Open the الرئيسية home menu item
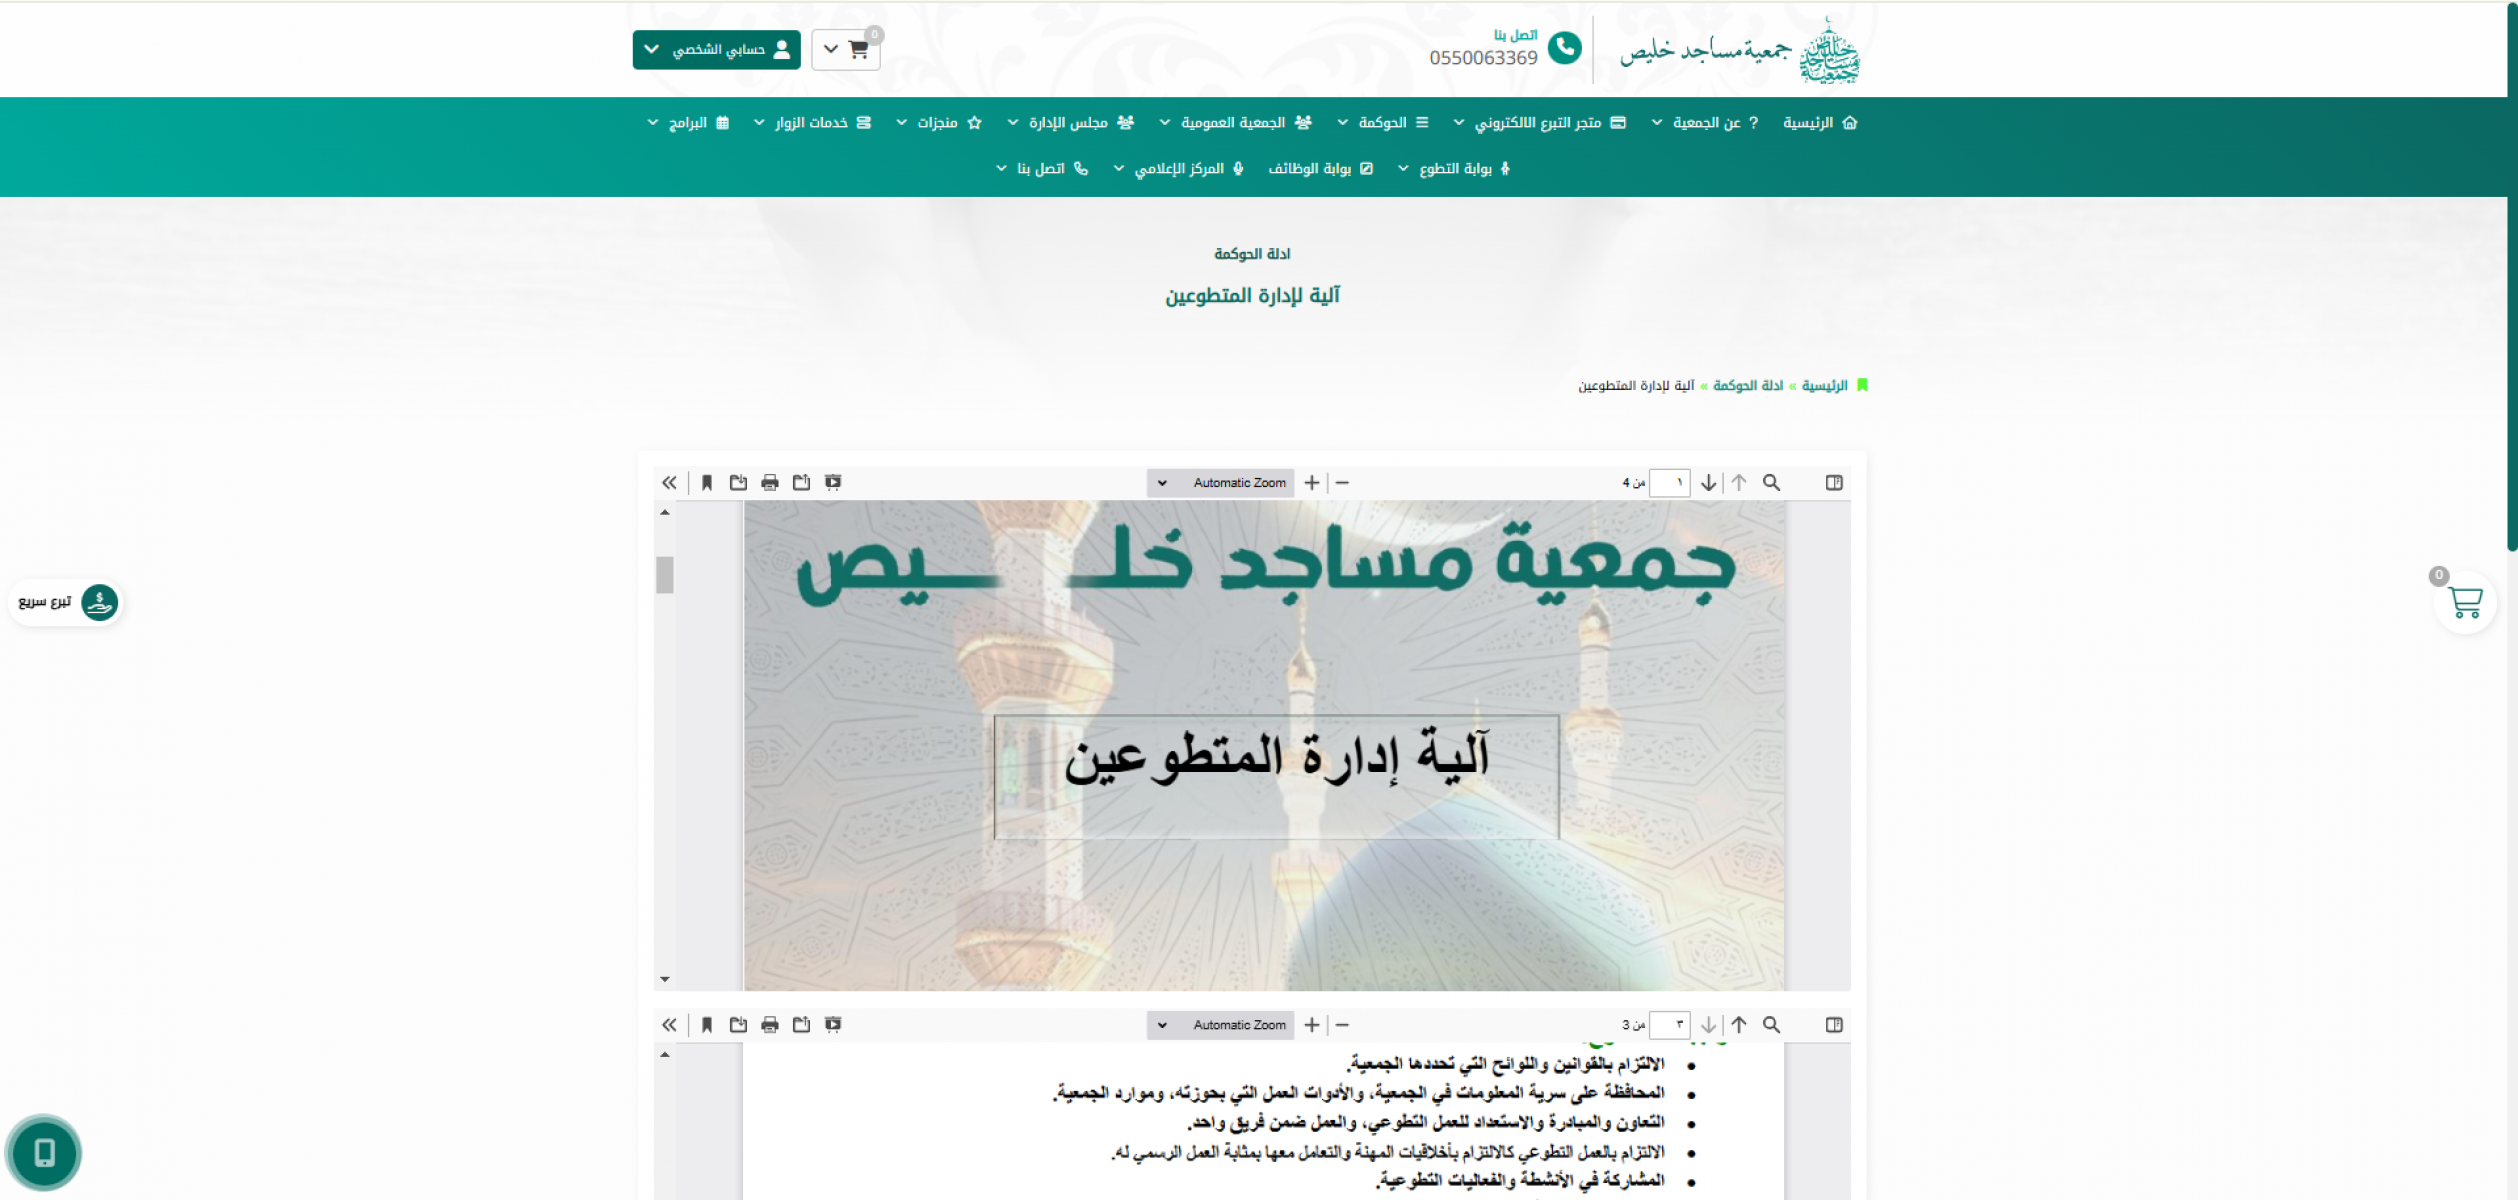2518x1200 pixels. click(1820, 123)
